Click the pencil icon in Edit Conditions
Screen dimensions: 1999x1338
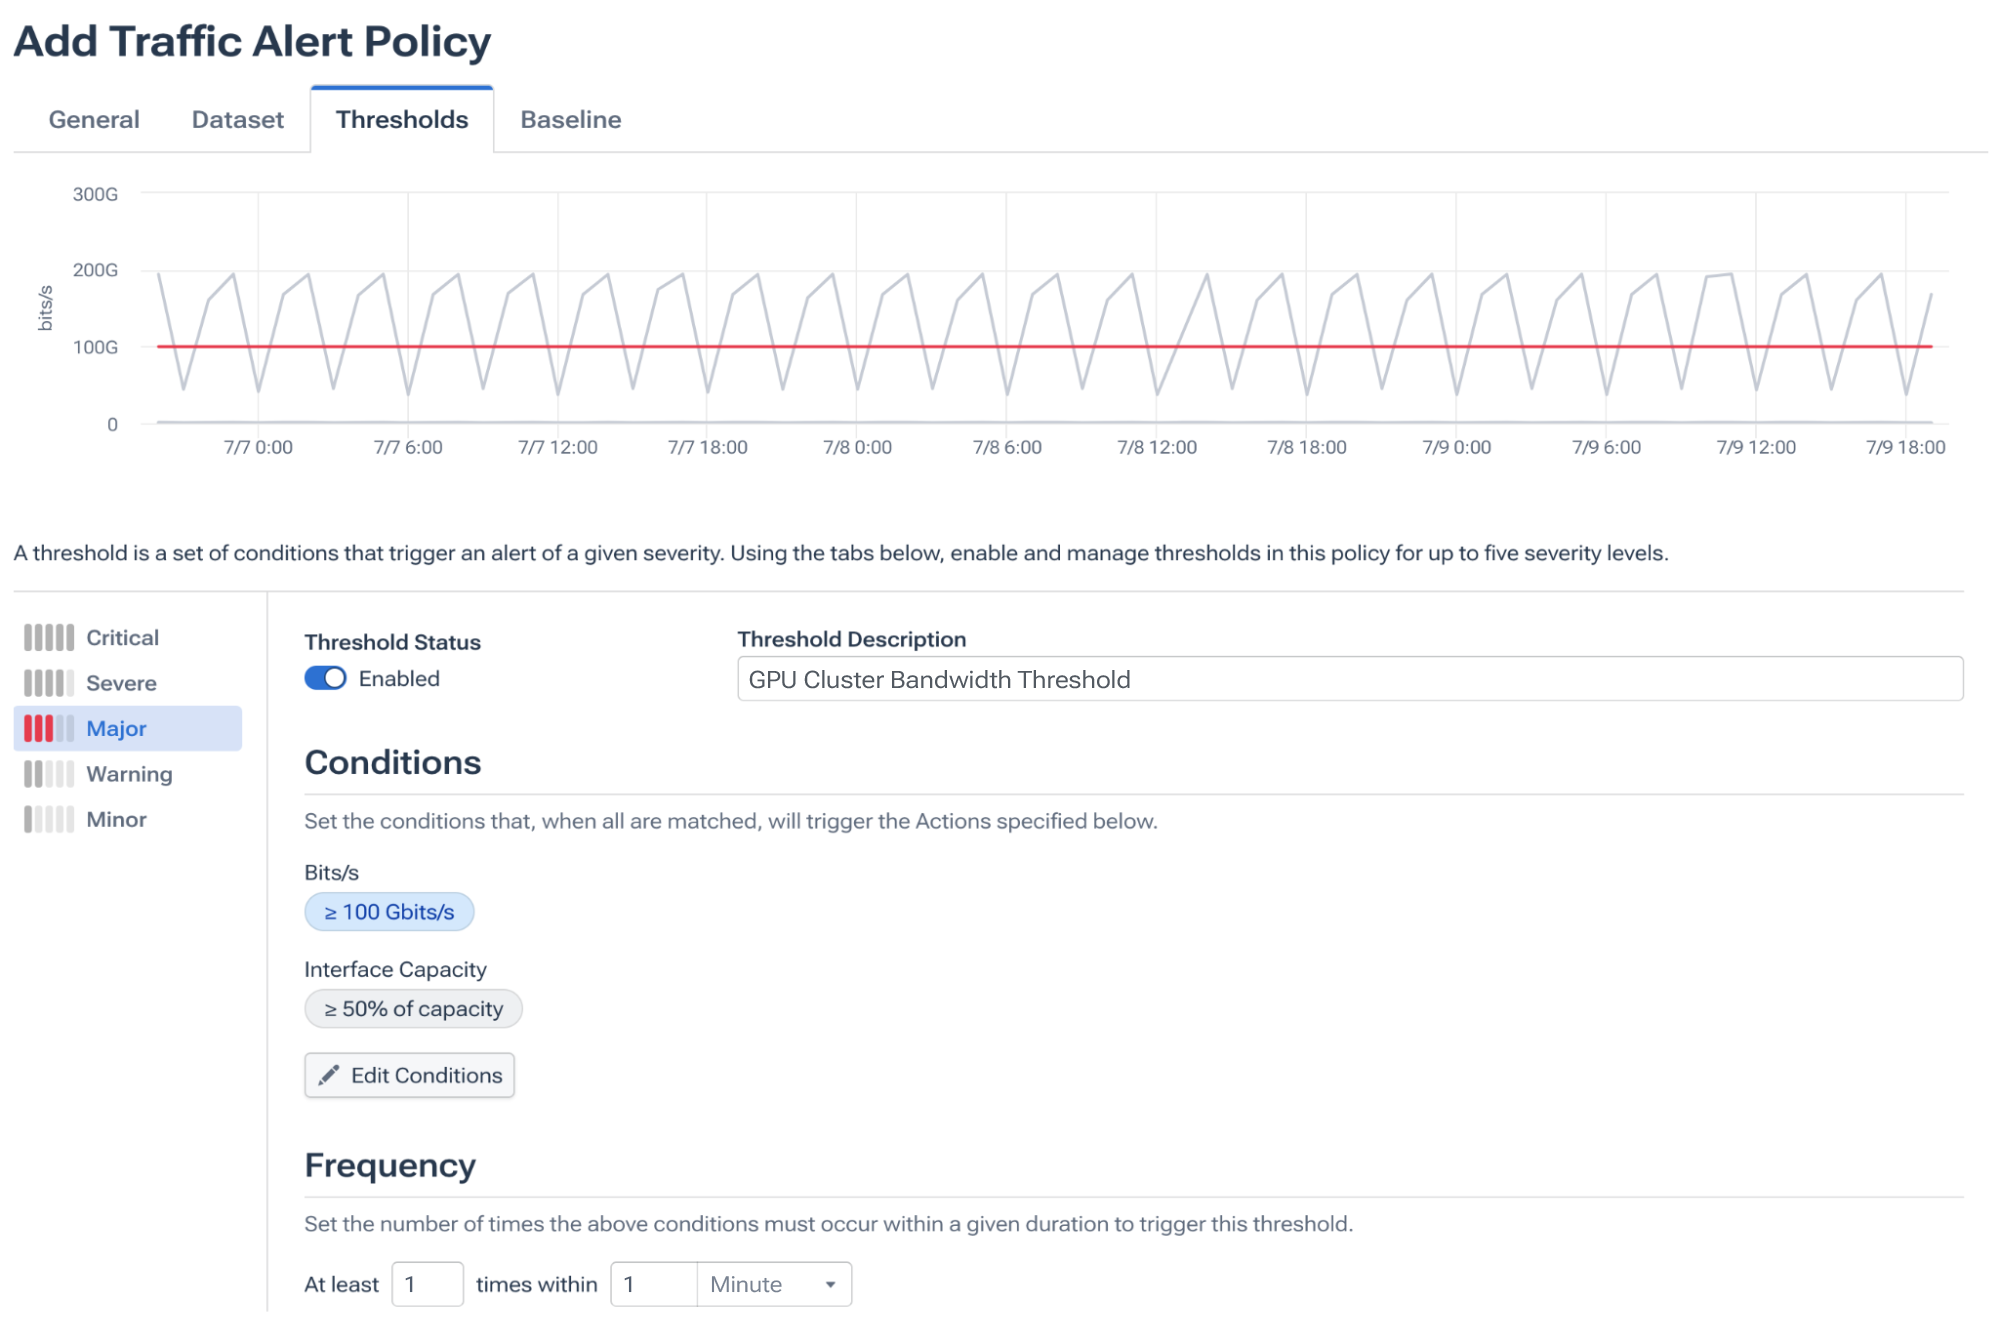(328, 1076)
